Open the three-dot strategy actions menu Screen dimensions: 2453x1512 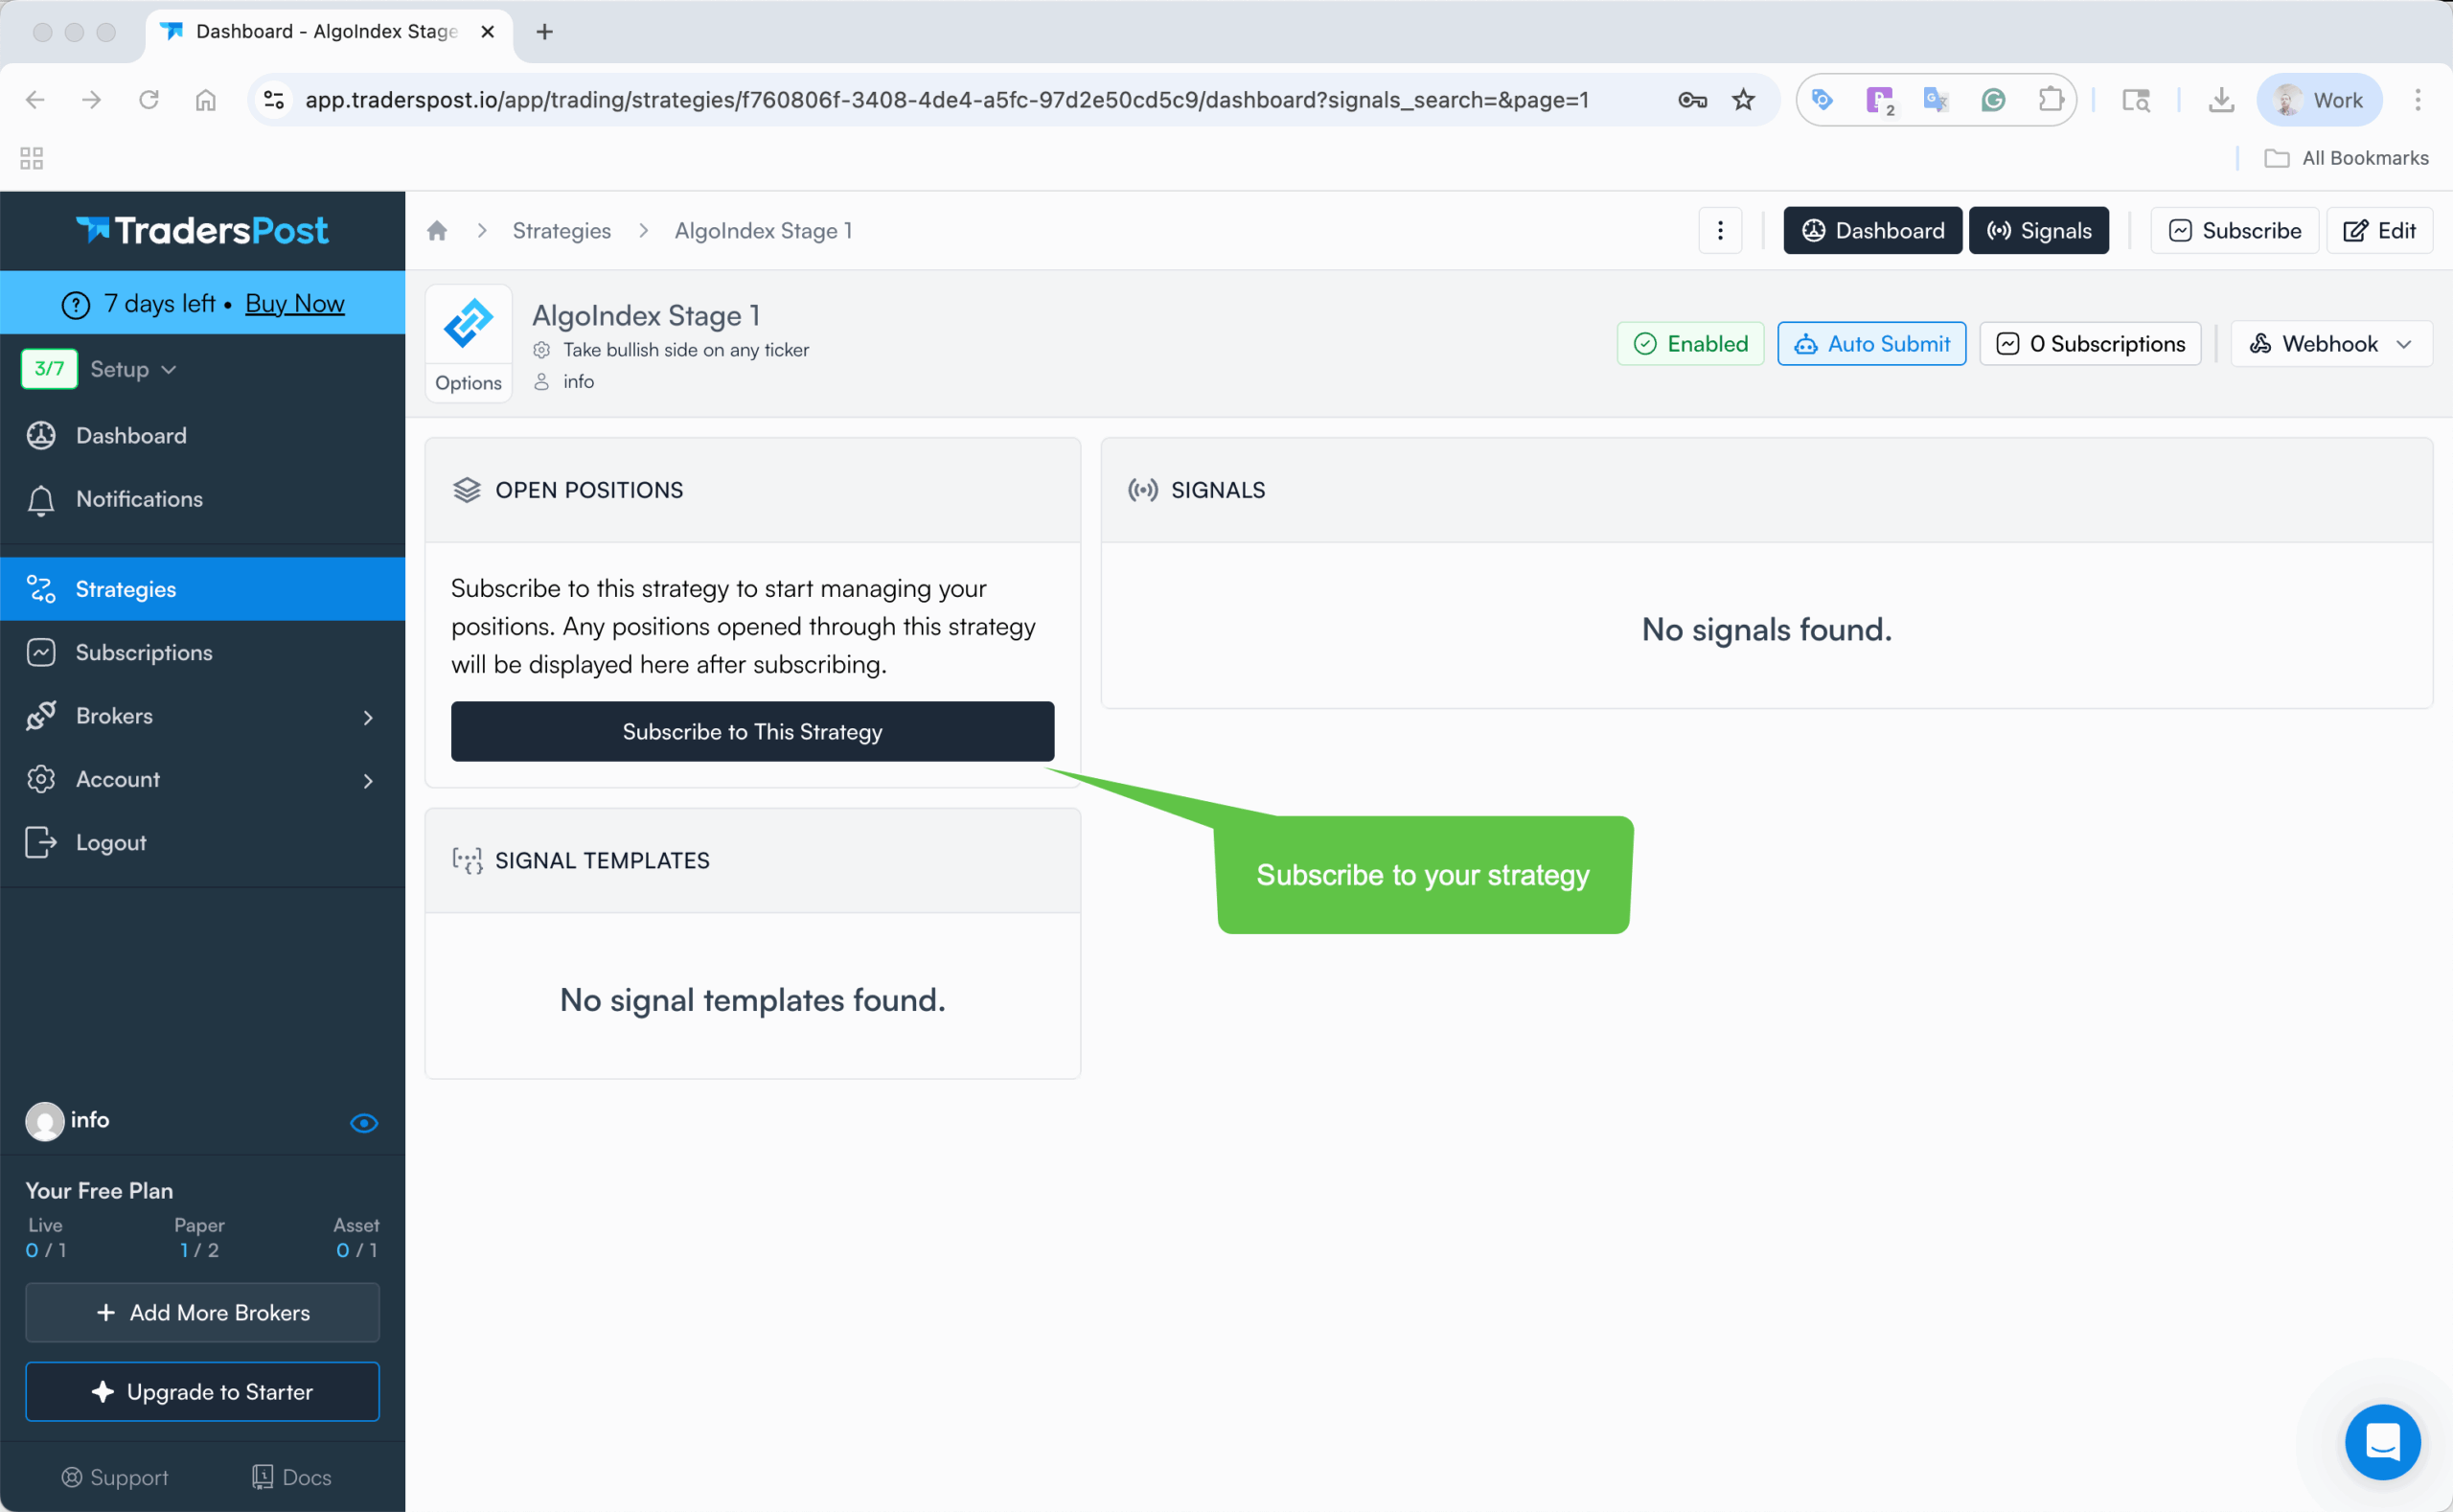tap(1720, 231)
